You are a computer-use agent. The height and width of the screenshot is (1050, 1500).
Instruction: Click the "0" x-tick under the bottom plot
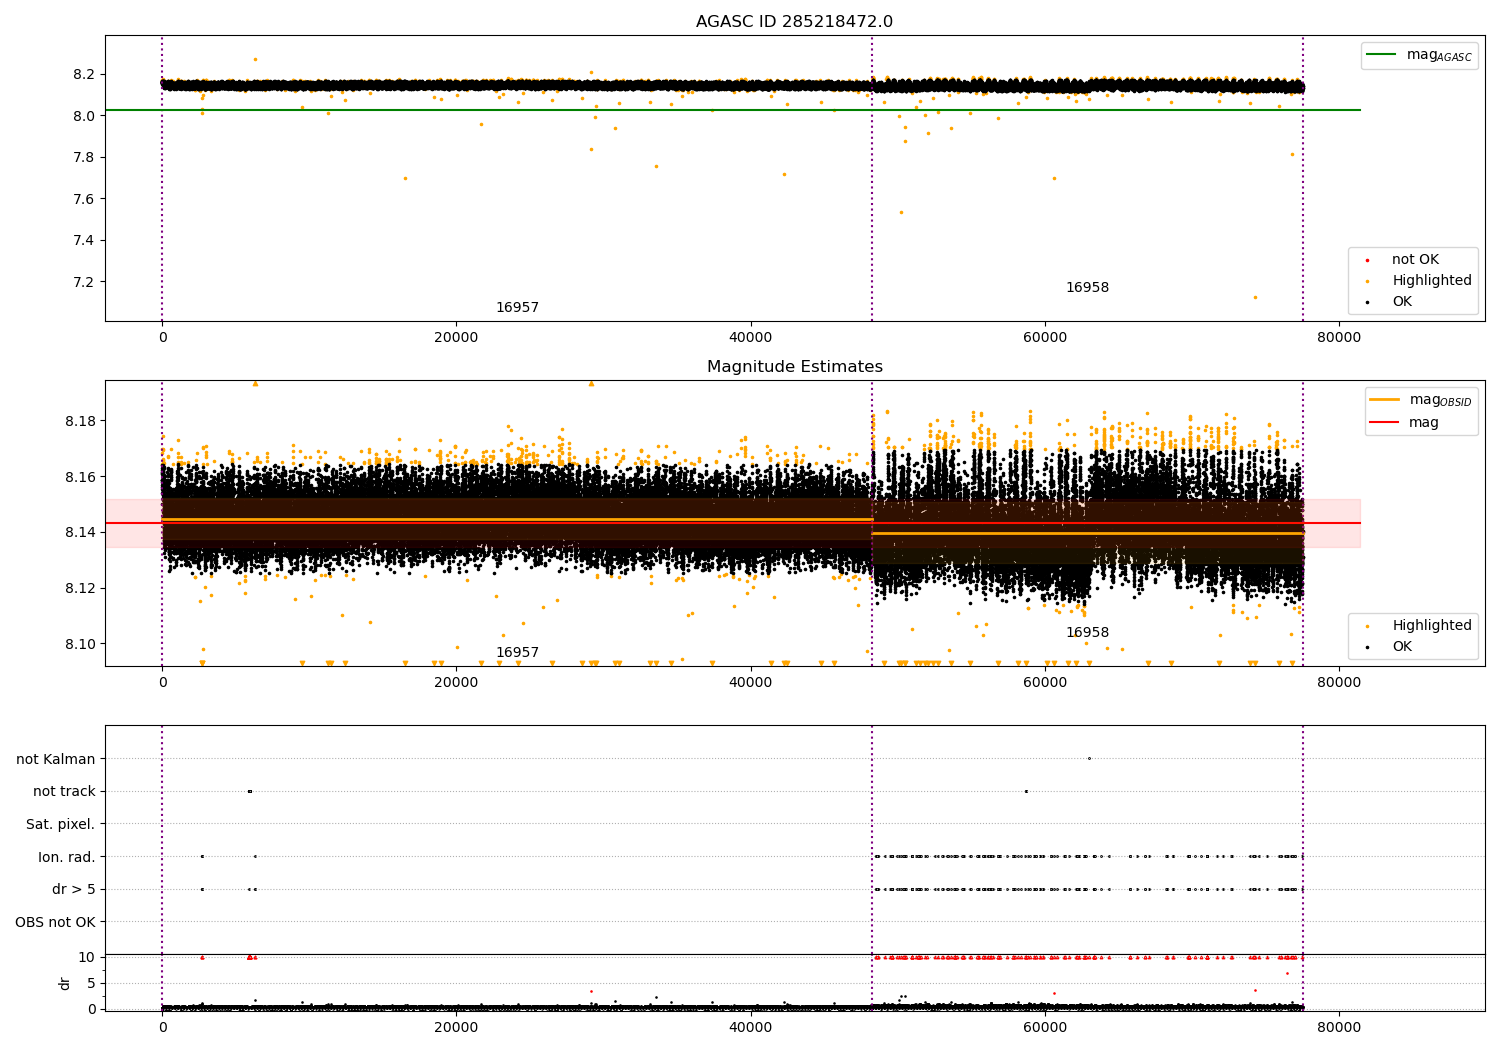[162, 1028]
